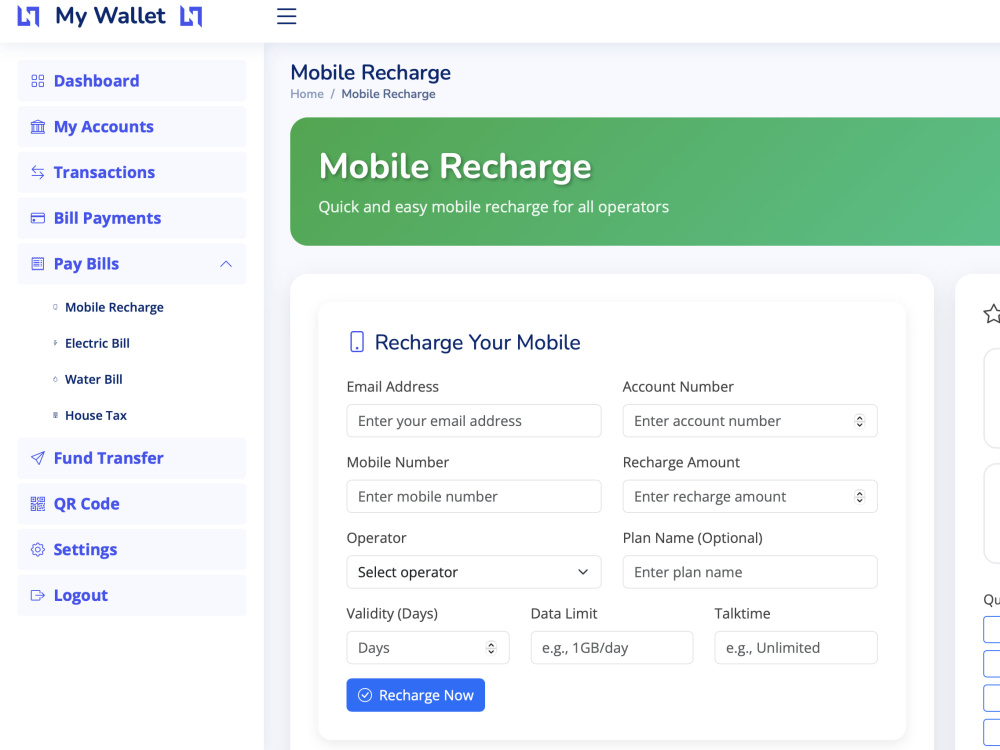Open Fund Transfer menu item

132,458
